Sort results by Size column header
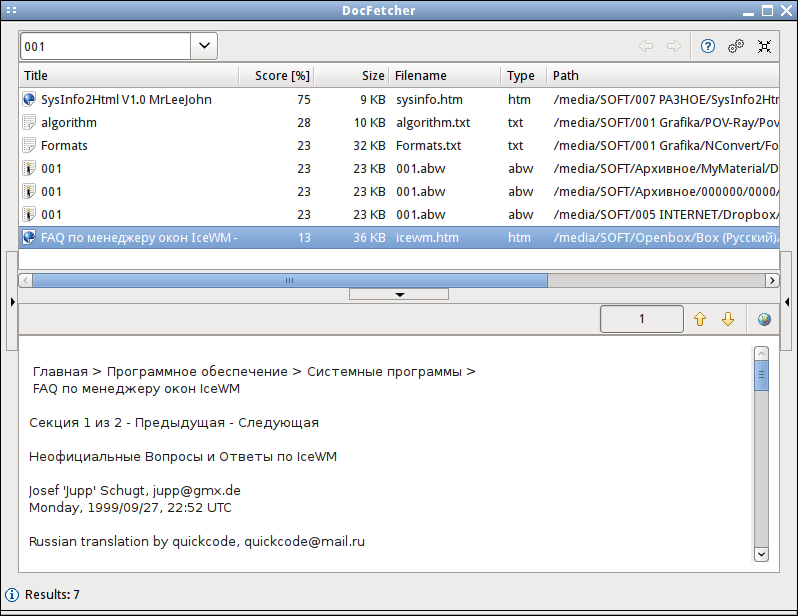Viewport: 798px width, 616px height. pos(351,75)
